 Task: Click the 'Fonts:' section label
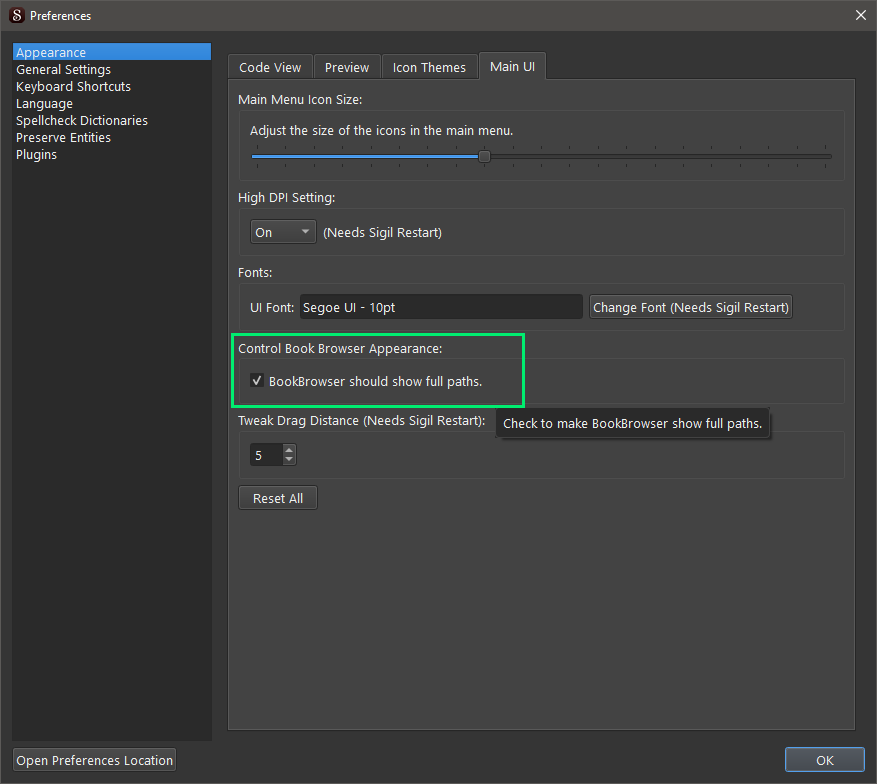(x=255, y=272)
